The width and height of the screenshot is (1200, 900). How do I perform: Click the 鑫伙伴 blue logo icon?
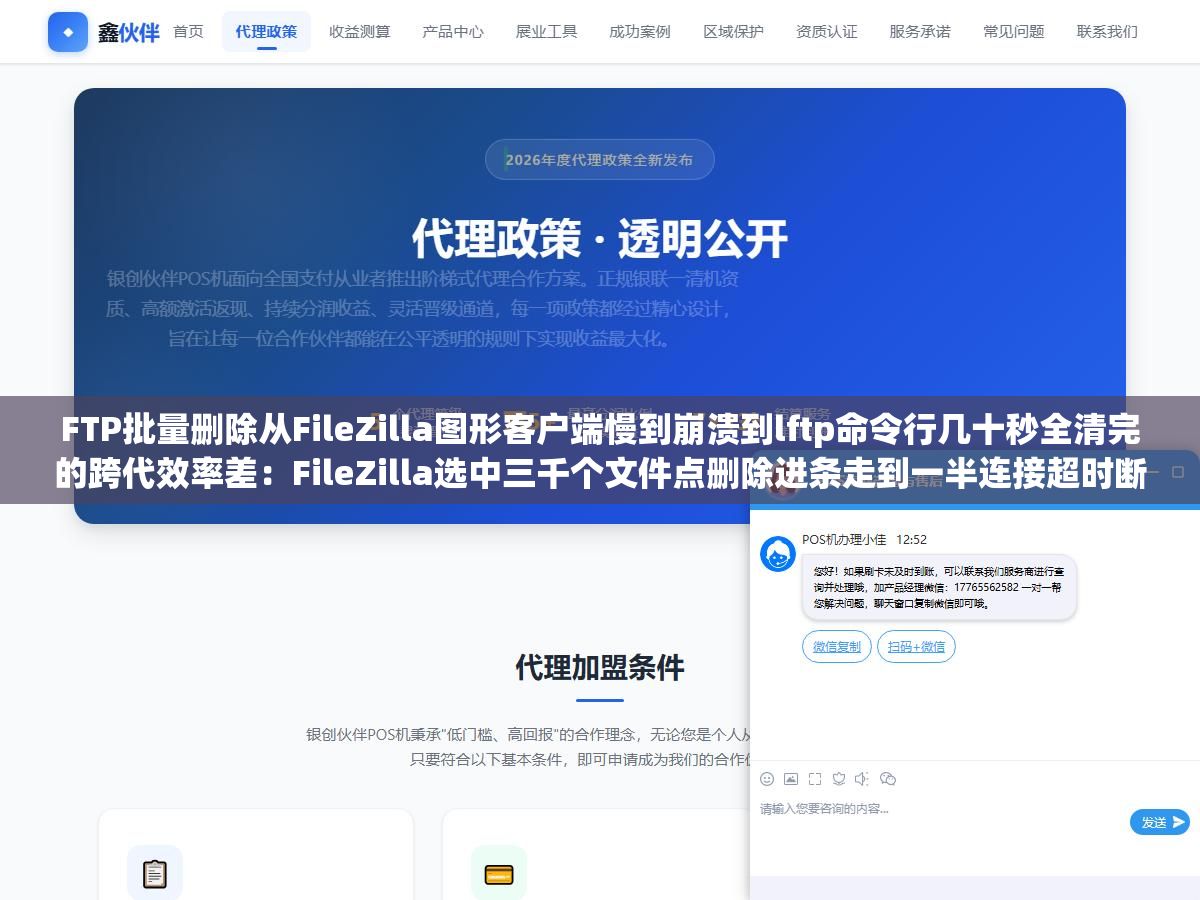pos(68,32)
